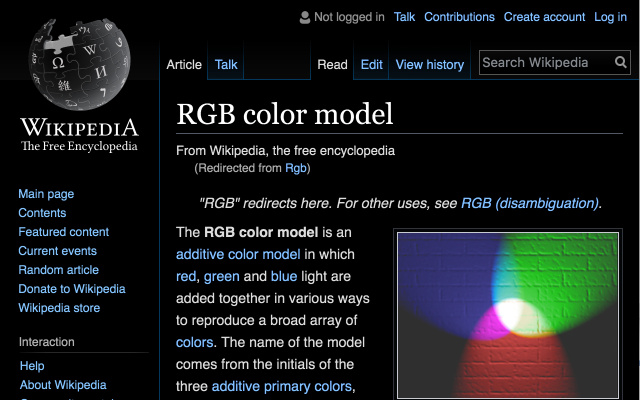Screen dimensions: 640x400
Task: Click the Interaction section heading
Action: click(x=47, y=342)
